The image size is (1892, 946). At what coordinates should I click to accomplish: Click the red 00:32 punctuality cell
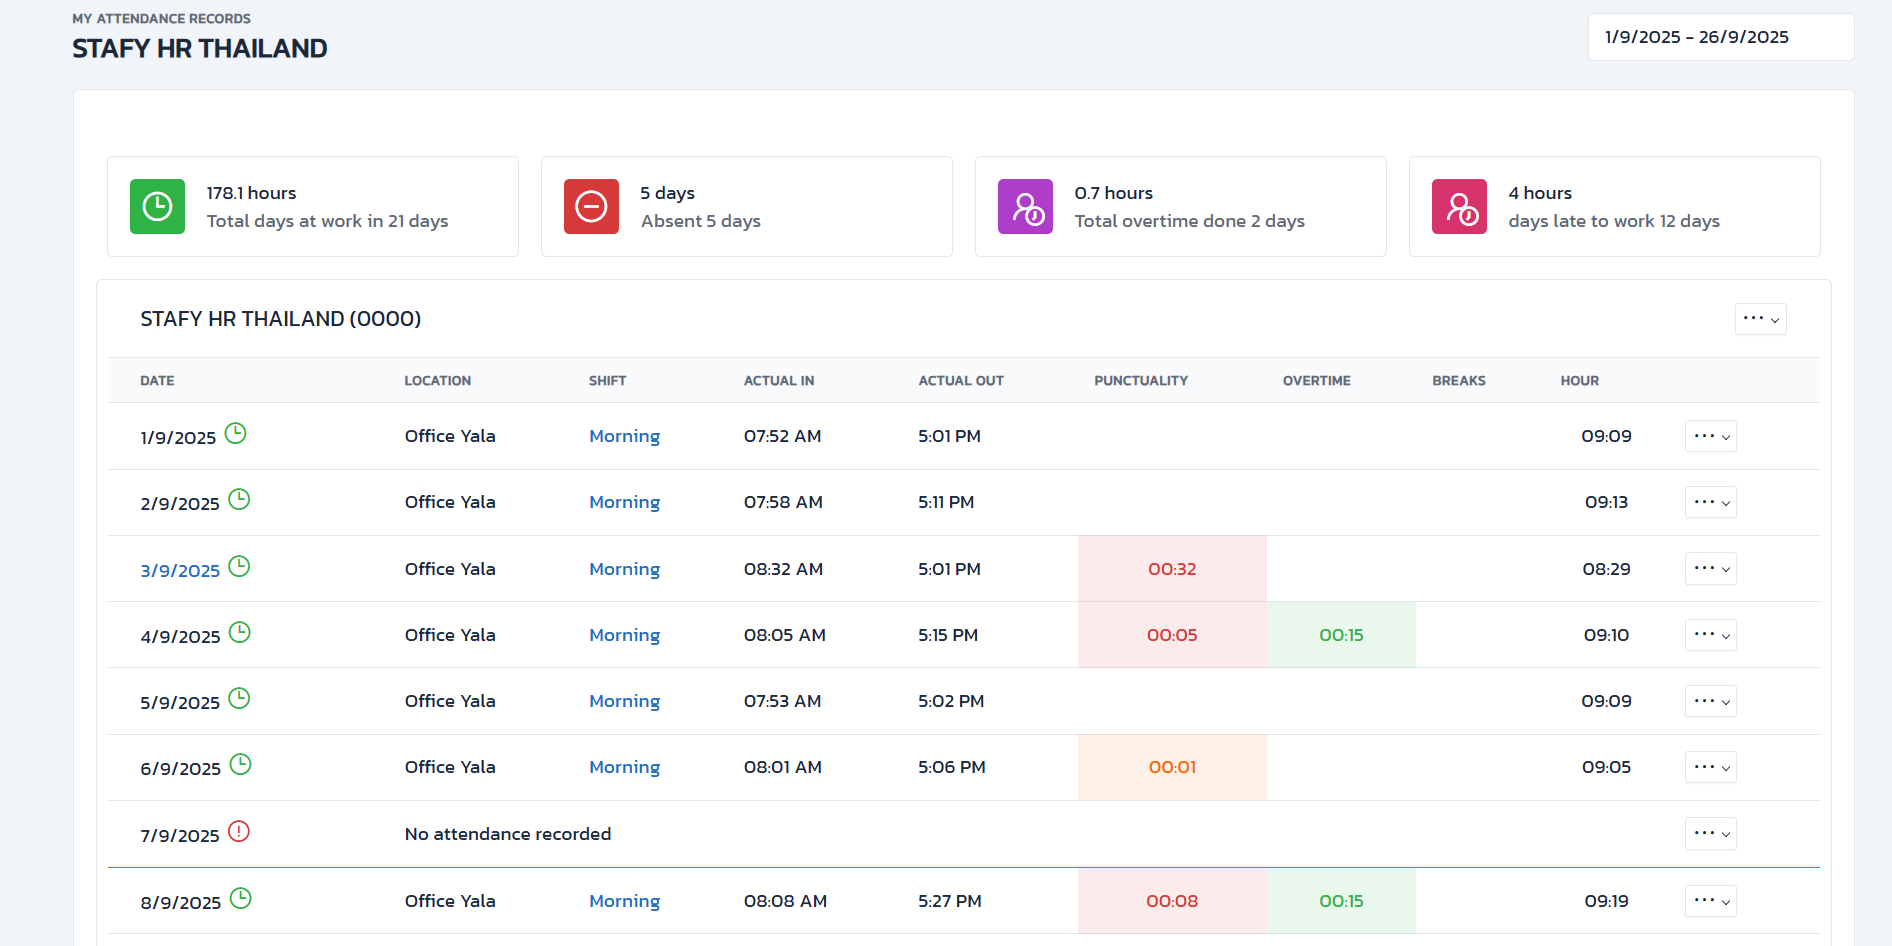1172,569
